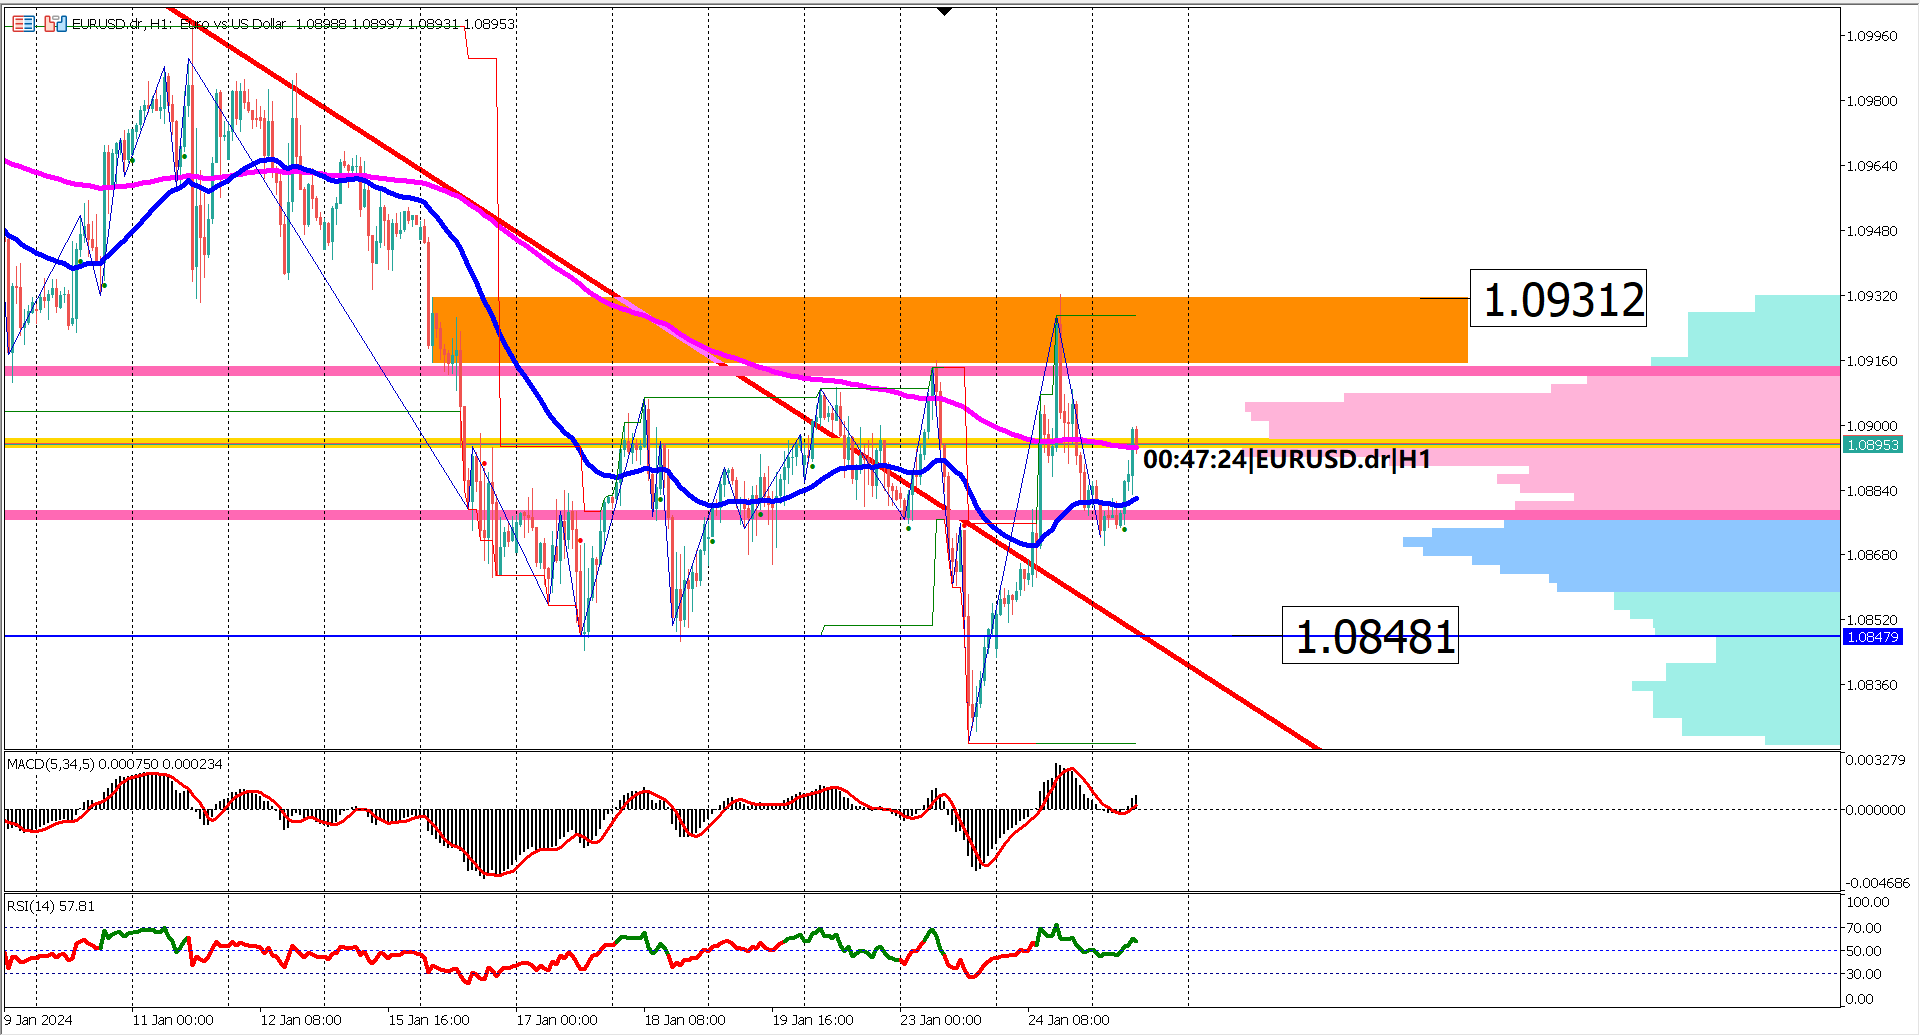Select the 1.08481 price label box

pos(1370,636)
